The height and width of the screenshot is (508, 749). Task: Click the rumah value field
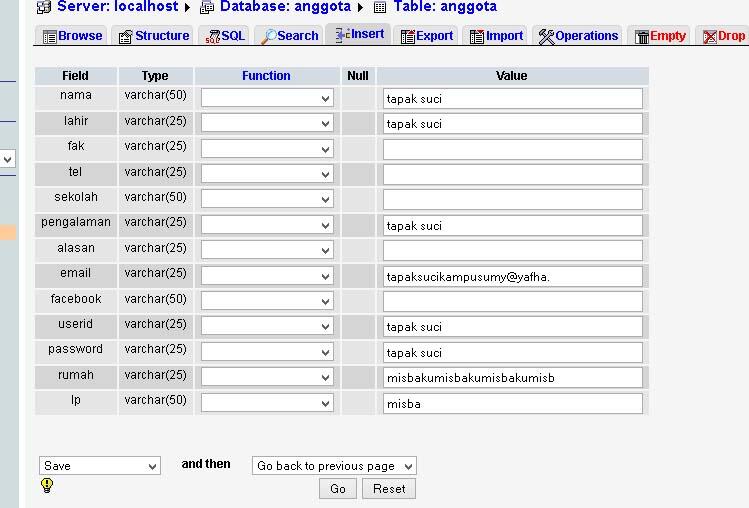(513, 378)
